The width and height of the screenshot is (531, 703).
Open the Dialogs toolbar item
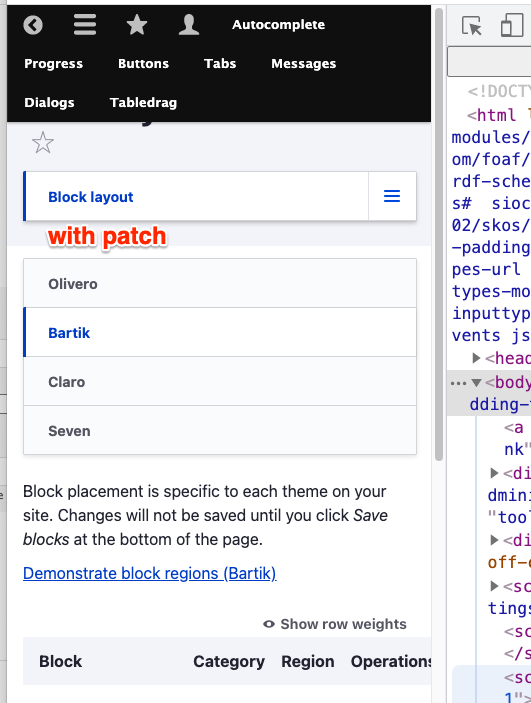(49, 103)
